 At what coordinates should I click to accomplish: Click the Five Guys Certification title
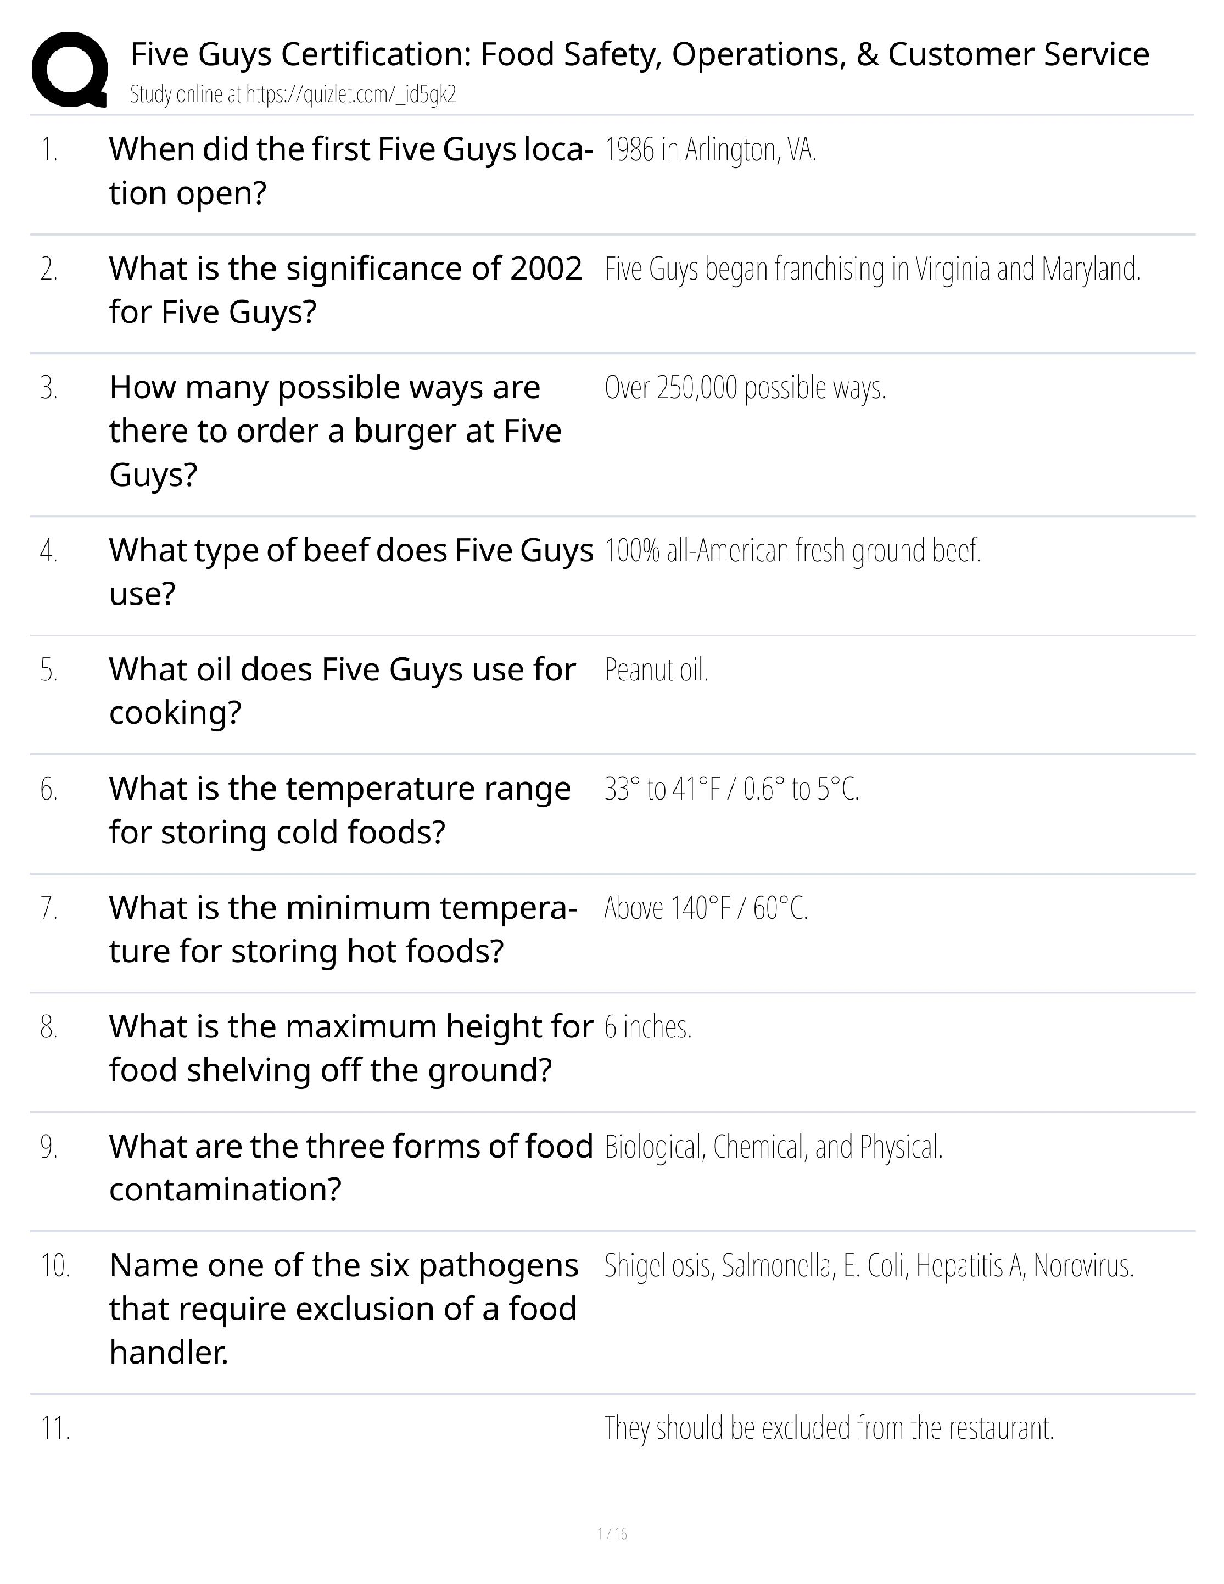640,54
